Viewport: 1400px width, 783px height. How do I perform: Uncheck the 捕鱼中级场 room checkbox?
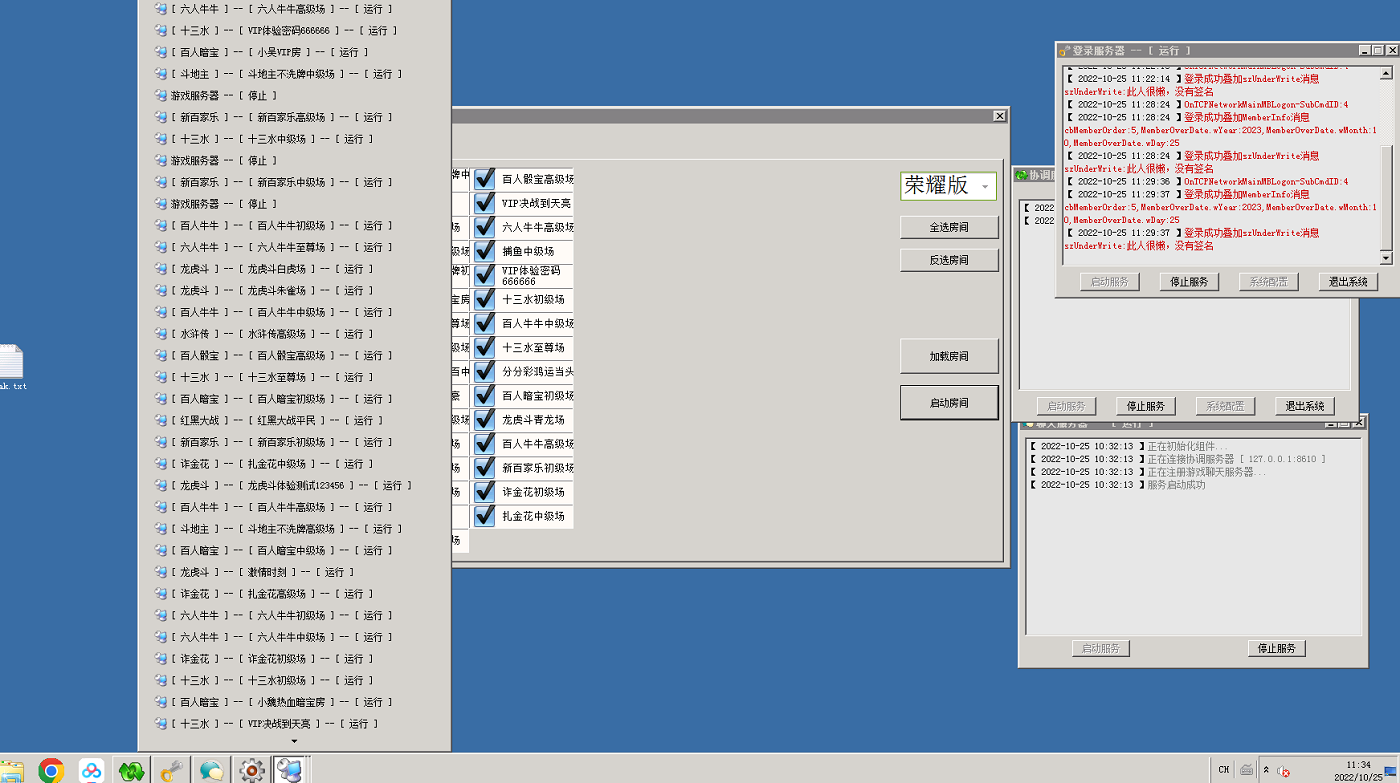485,251
